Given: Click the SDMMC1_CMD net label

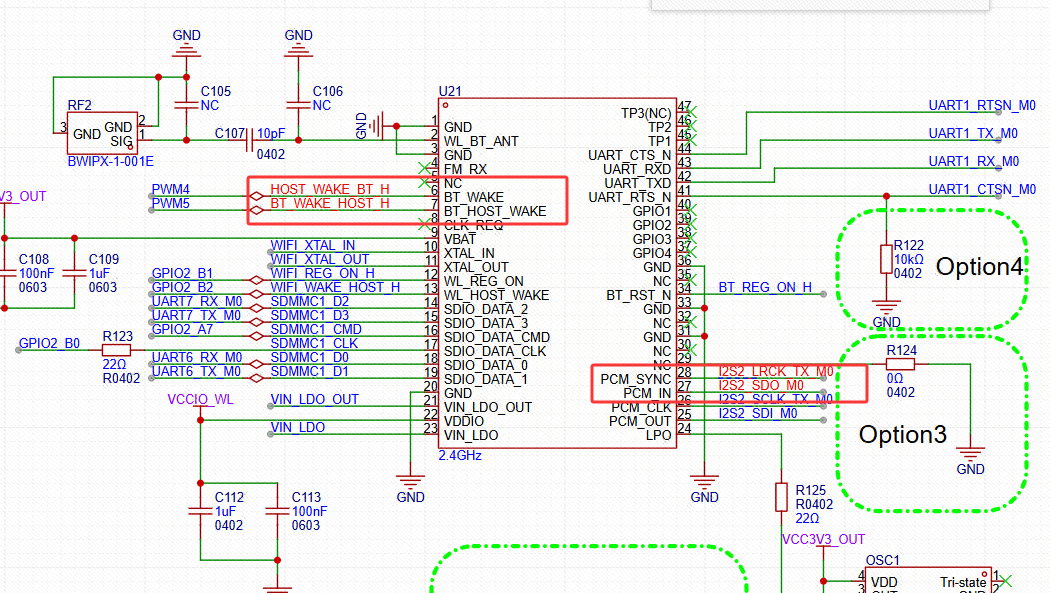Looking at the screenshot, I should pos(316,329).
